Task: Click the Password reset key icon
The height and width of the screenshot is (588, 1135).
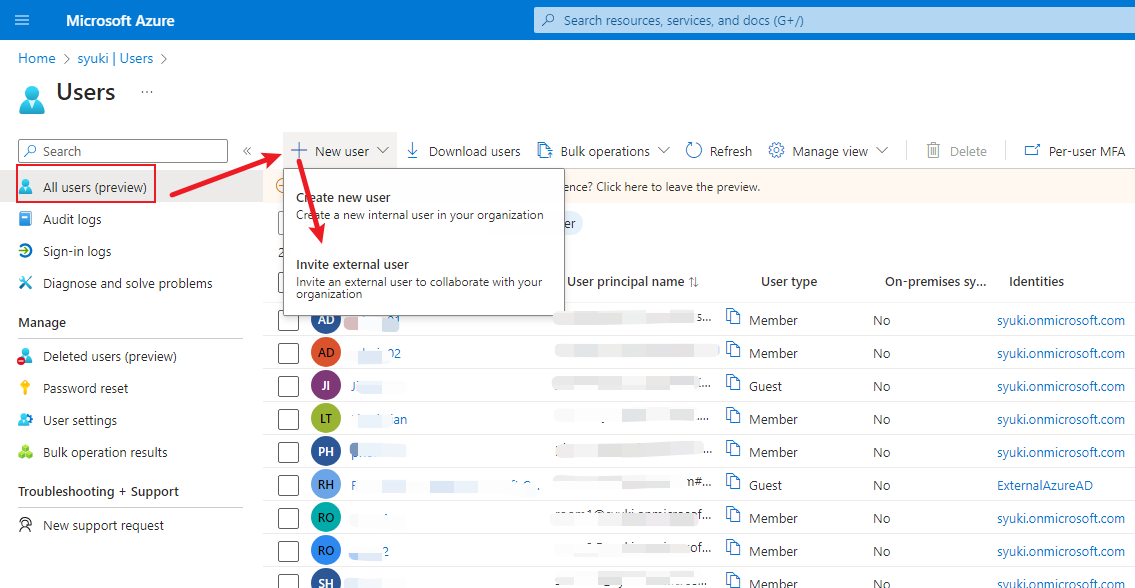Action: click(26, 388)
